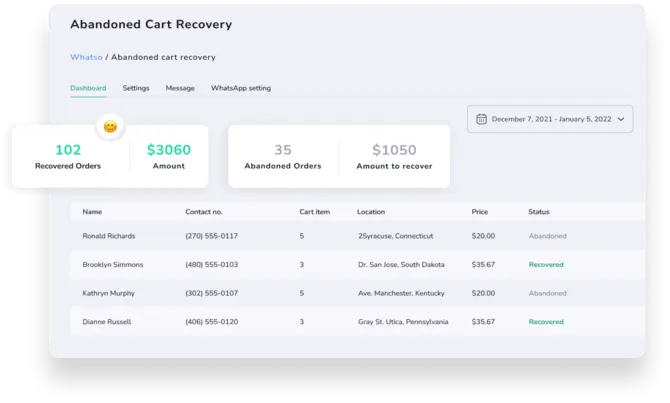Click location Gray St. Utica, Pennsylvania

[403, 322]
